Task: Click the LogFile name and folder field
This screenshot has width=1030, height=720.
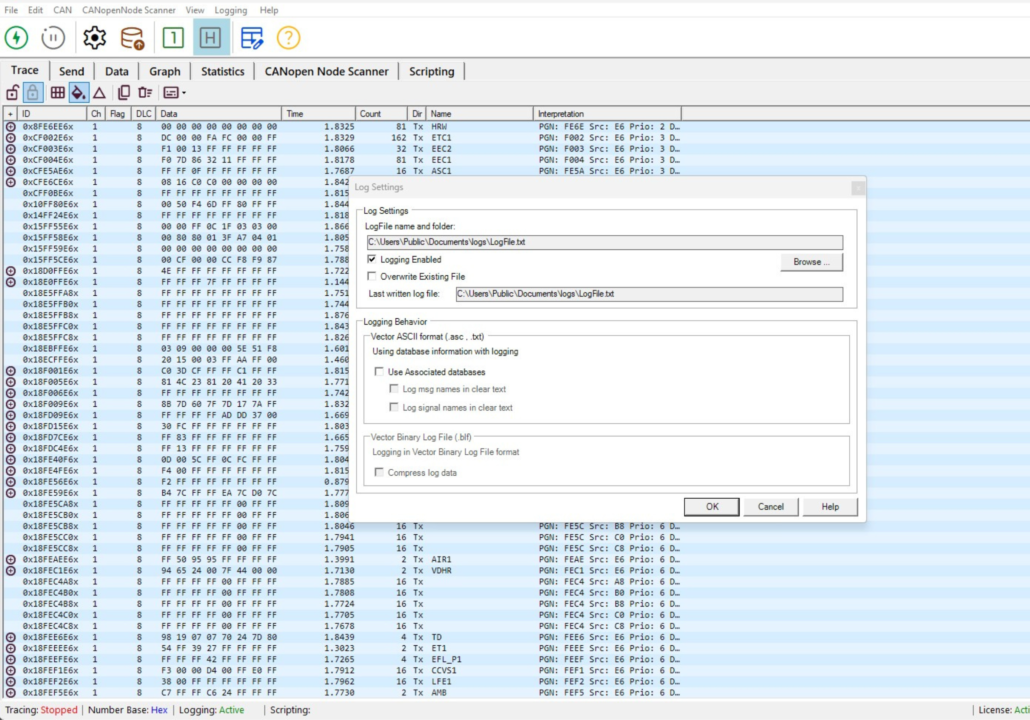Action: (x=604, y=242)
